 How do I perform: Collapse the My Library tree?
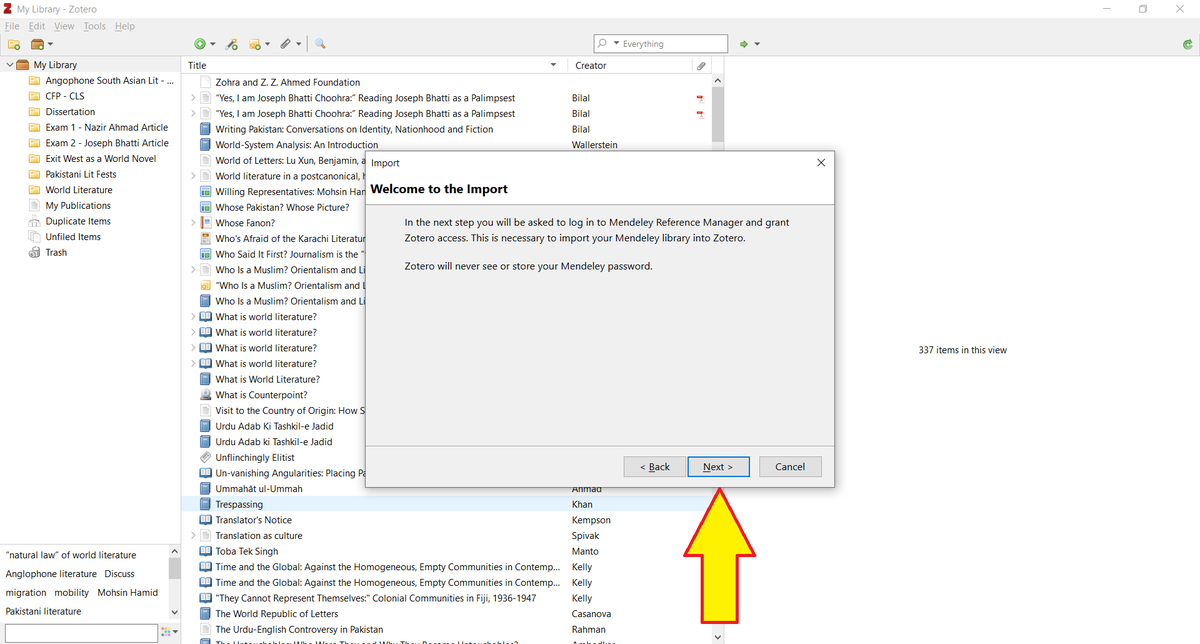tap(9, 65)
